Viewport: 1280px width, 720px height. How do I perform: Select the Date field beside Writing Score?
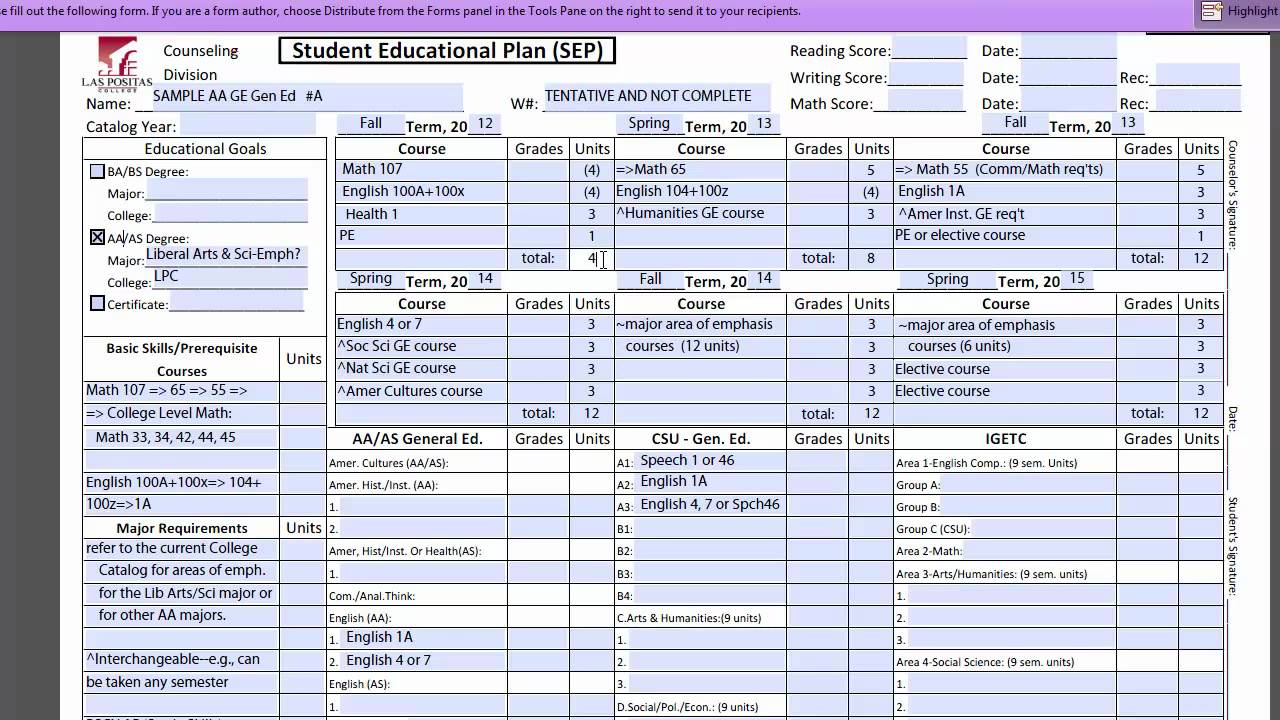[1068, 75]
